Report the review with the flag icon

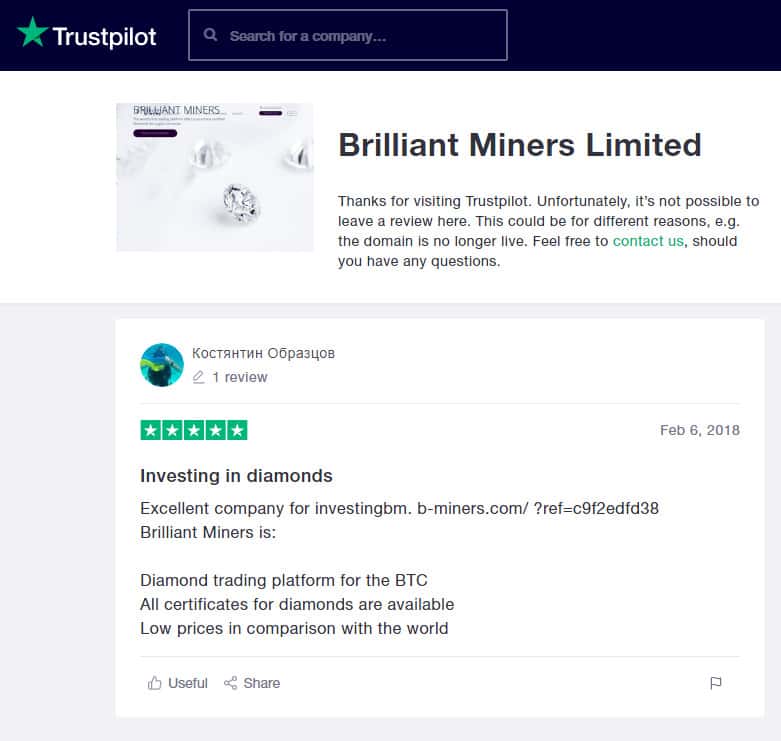click(x=715, y=683)
